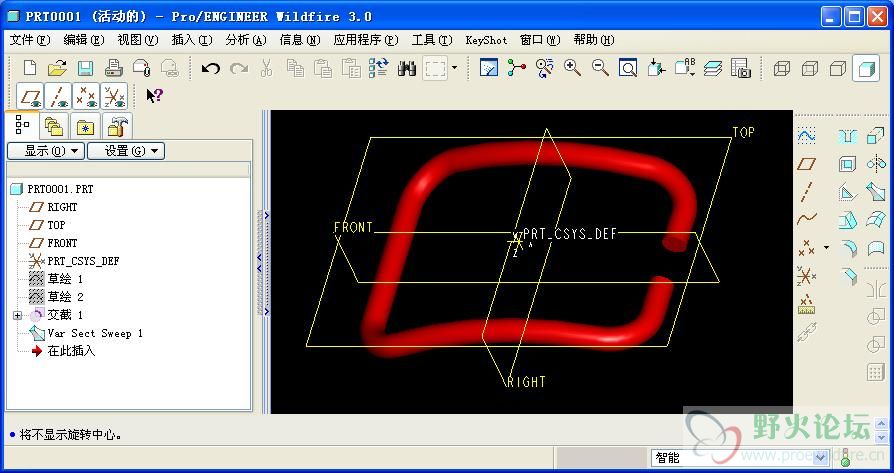Create a new file with the blank page icon
Image resolution: width=894 pixels, height=473 pixels.
pyautogui.click(x=30, y=69)
